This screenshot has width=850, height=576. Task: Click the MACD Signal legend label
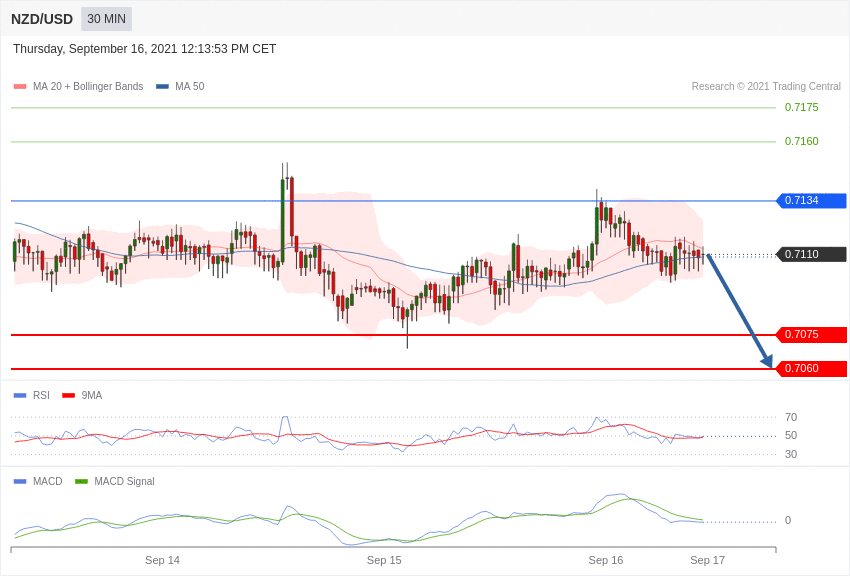[124, 481]
